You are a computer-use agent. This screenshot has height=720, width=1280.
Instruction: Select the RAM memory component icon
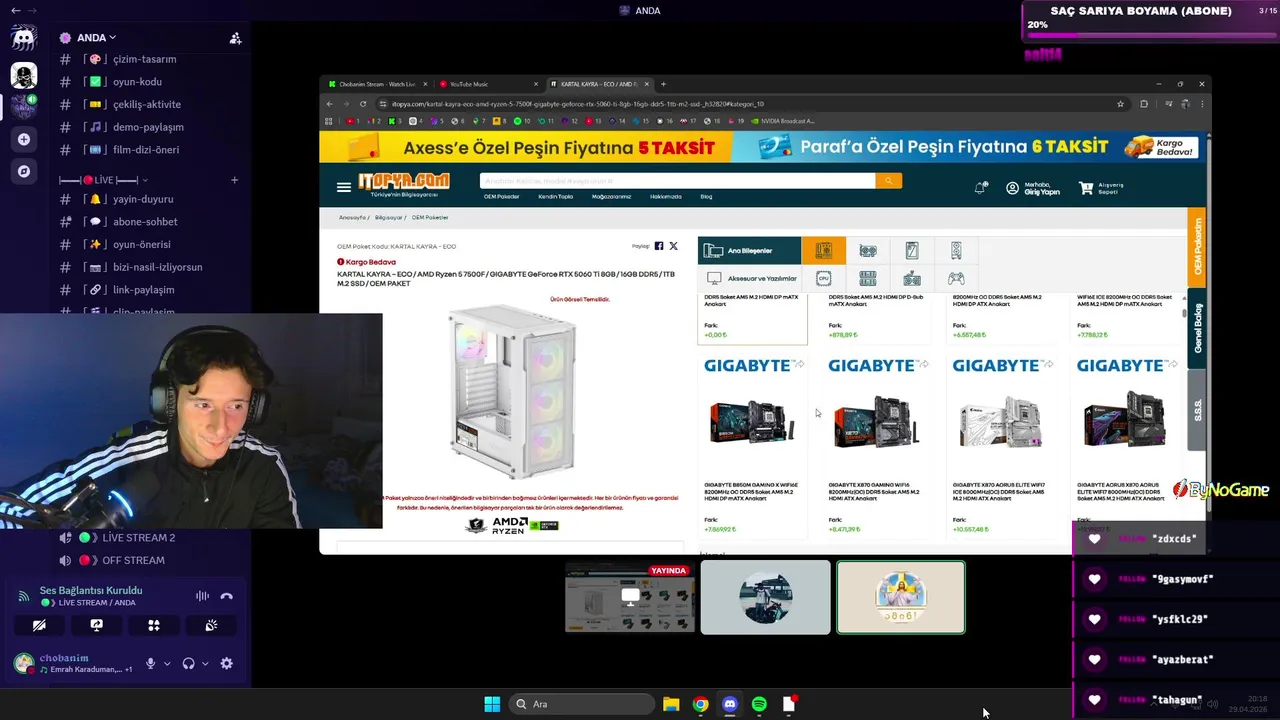pos(868,278)
